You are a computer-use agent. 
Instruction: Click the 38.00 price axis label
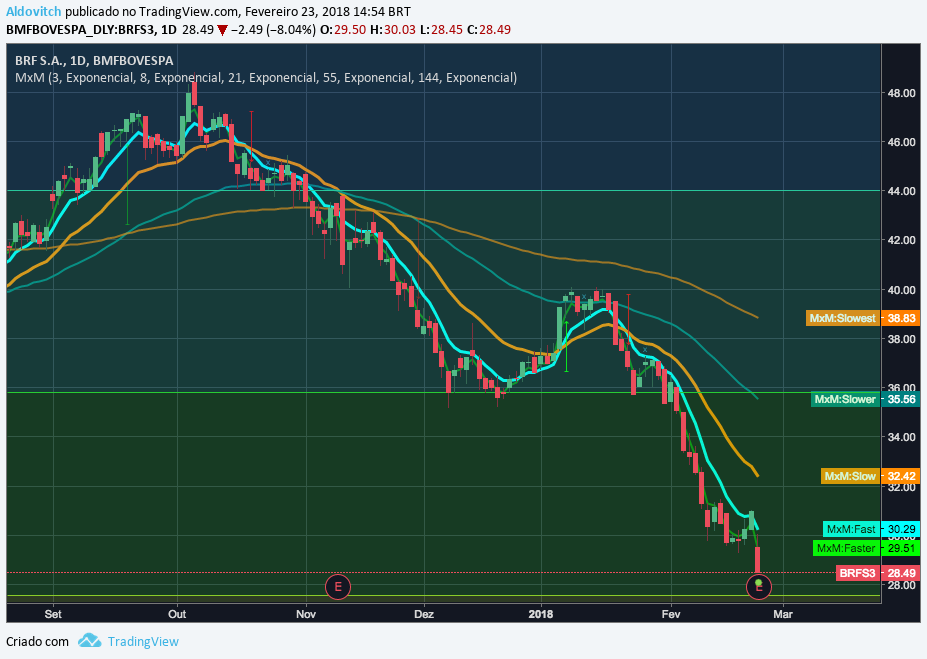coord(901,339)
